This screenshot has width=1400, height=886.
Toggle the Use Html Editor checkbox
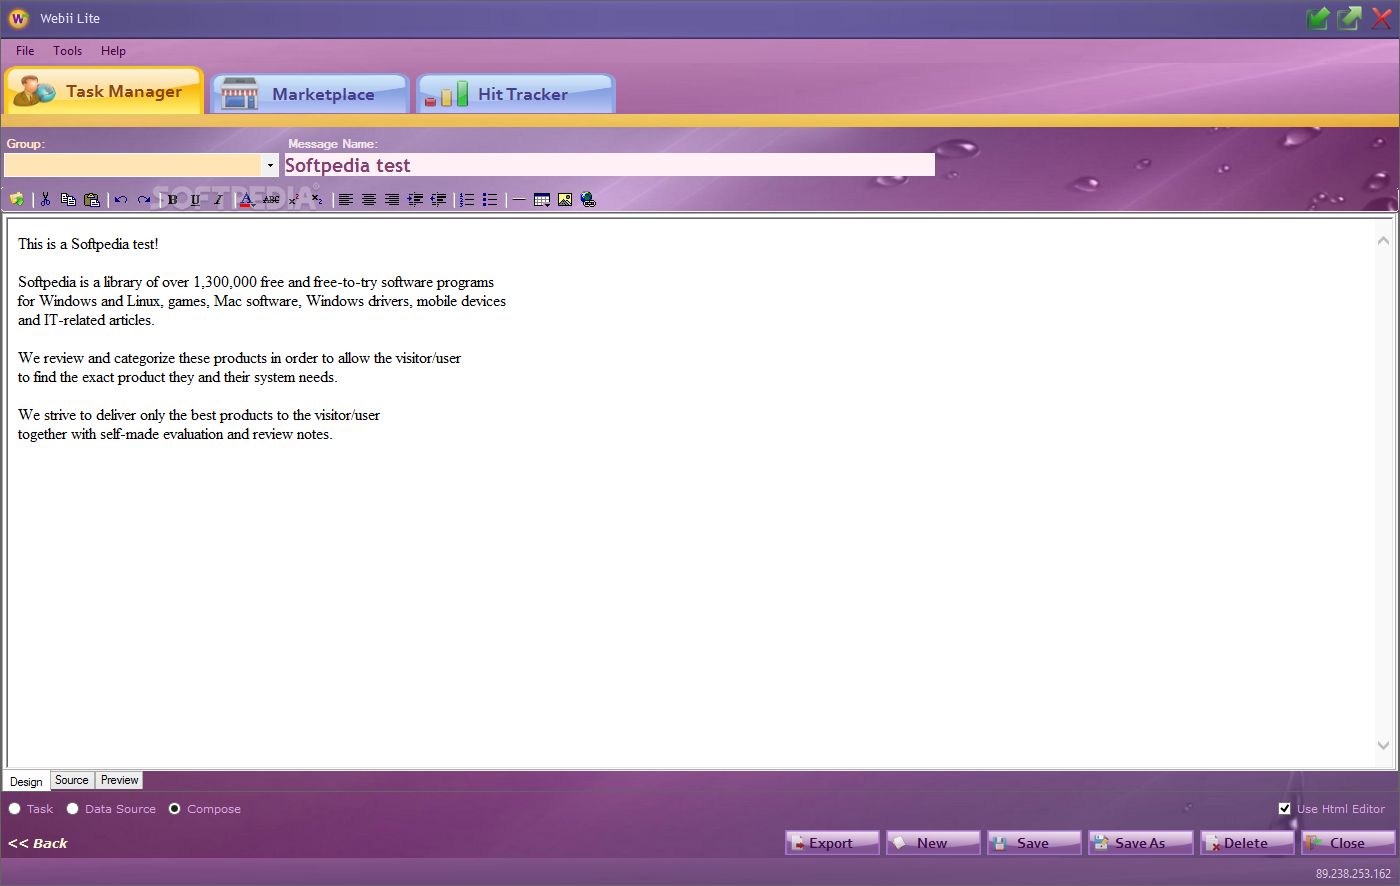tap(1285, 809)
